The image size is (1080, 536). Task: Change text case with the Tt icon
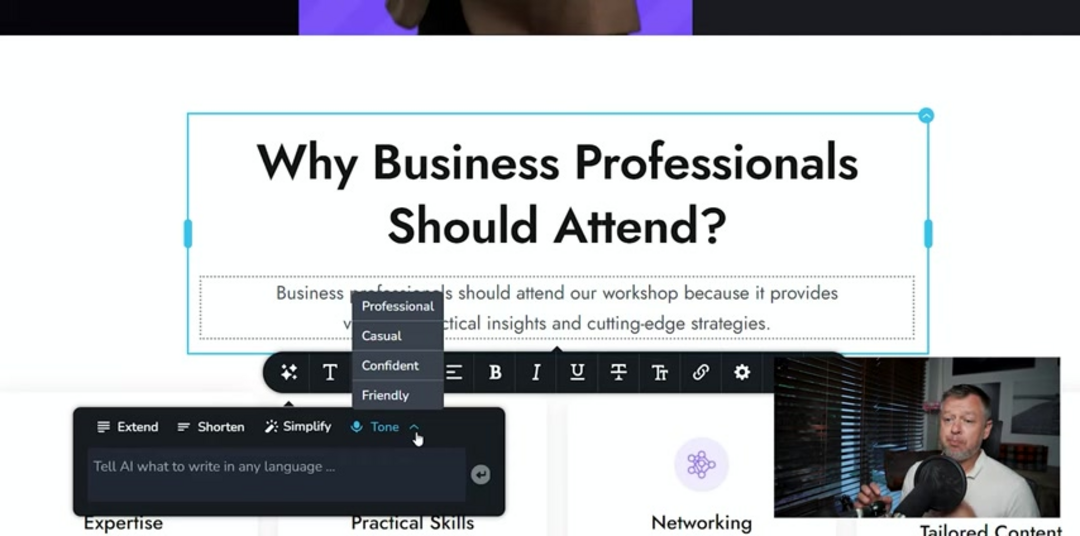click(x=660, y=372)
